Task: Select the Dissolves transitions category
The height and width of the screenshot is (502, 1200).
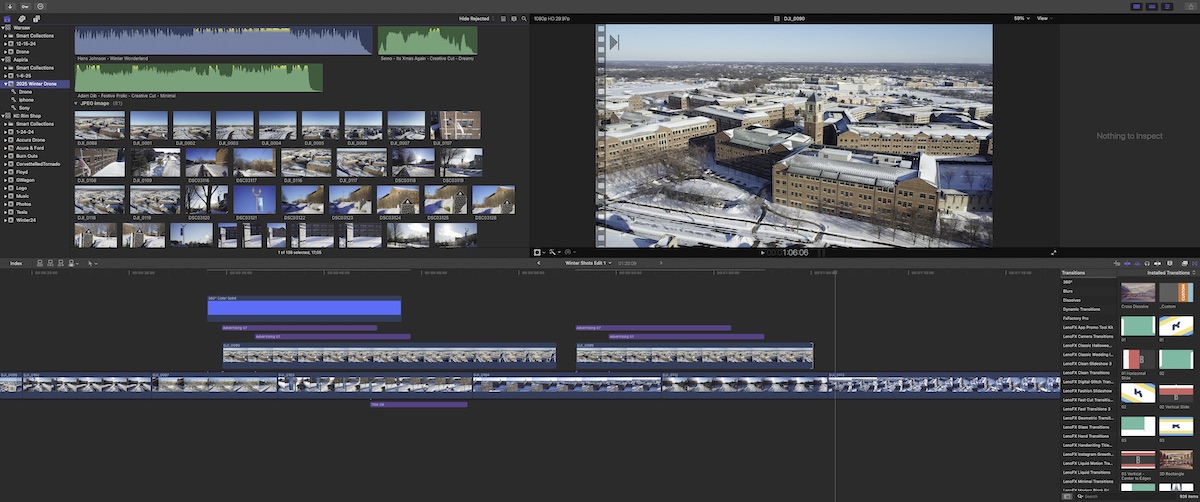Action: pos(1071,300)
